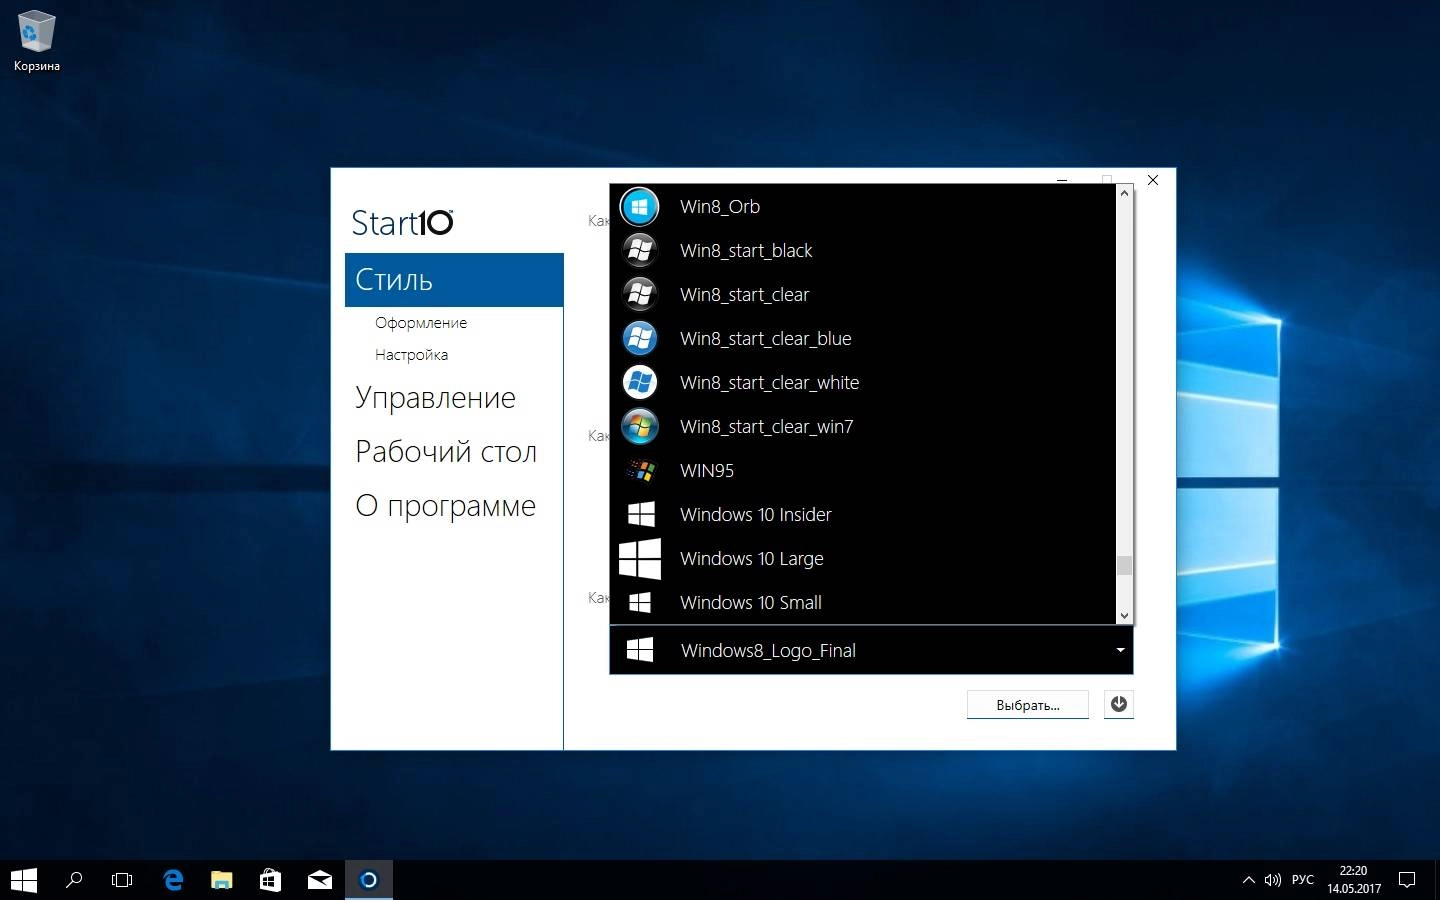The height and width of the screenshot is (900, 1440).
Task: Show hidden system tray icons
Action: [1248, 880]
